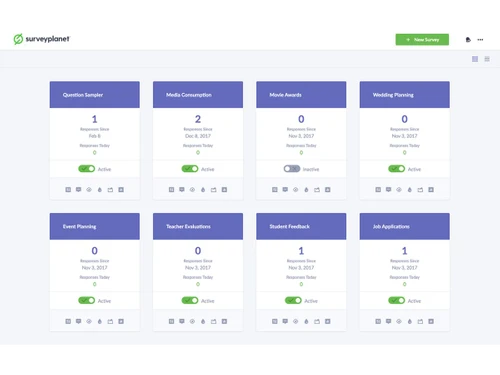Click Media Consumption's speech bubble icon
The width and height of the screenshot is (500, 375).
182,190
